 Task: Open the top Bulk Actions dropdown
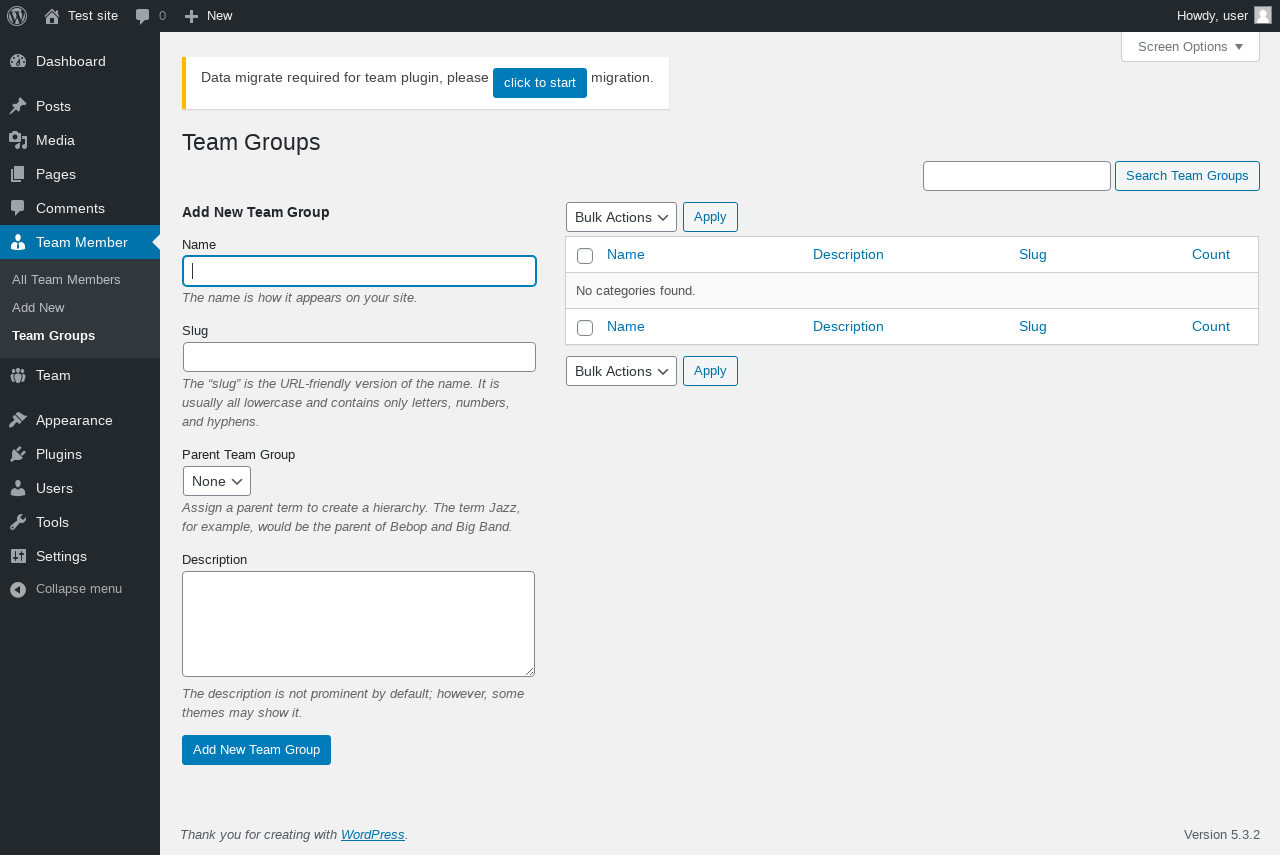[621, 217]
